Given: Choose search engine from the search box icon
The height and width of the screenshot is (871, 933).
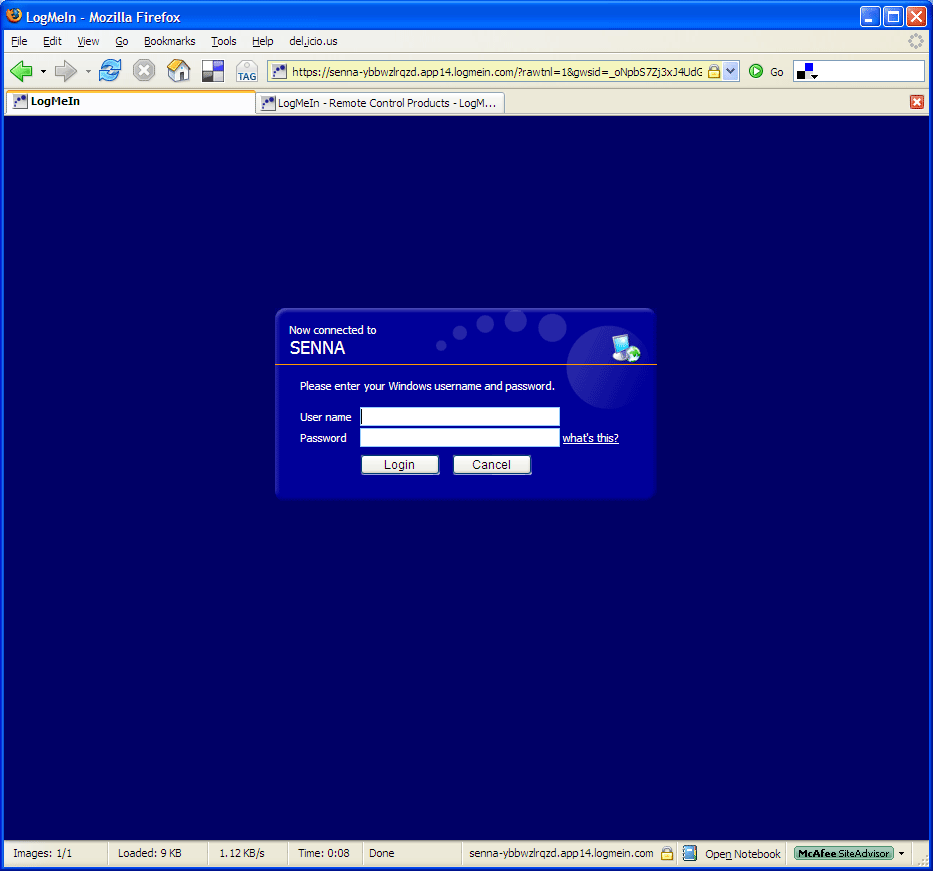Looking at the screenshot, I should (x=807, y=72).
